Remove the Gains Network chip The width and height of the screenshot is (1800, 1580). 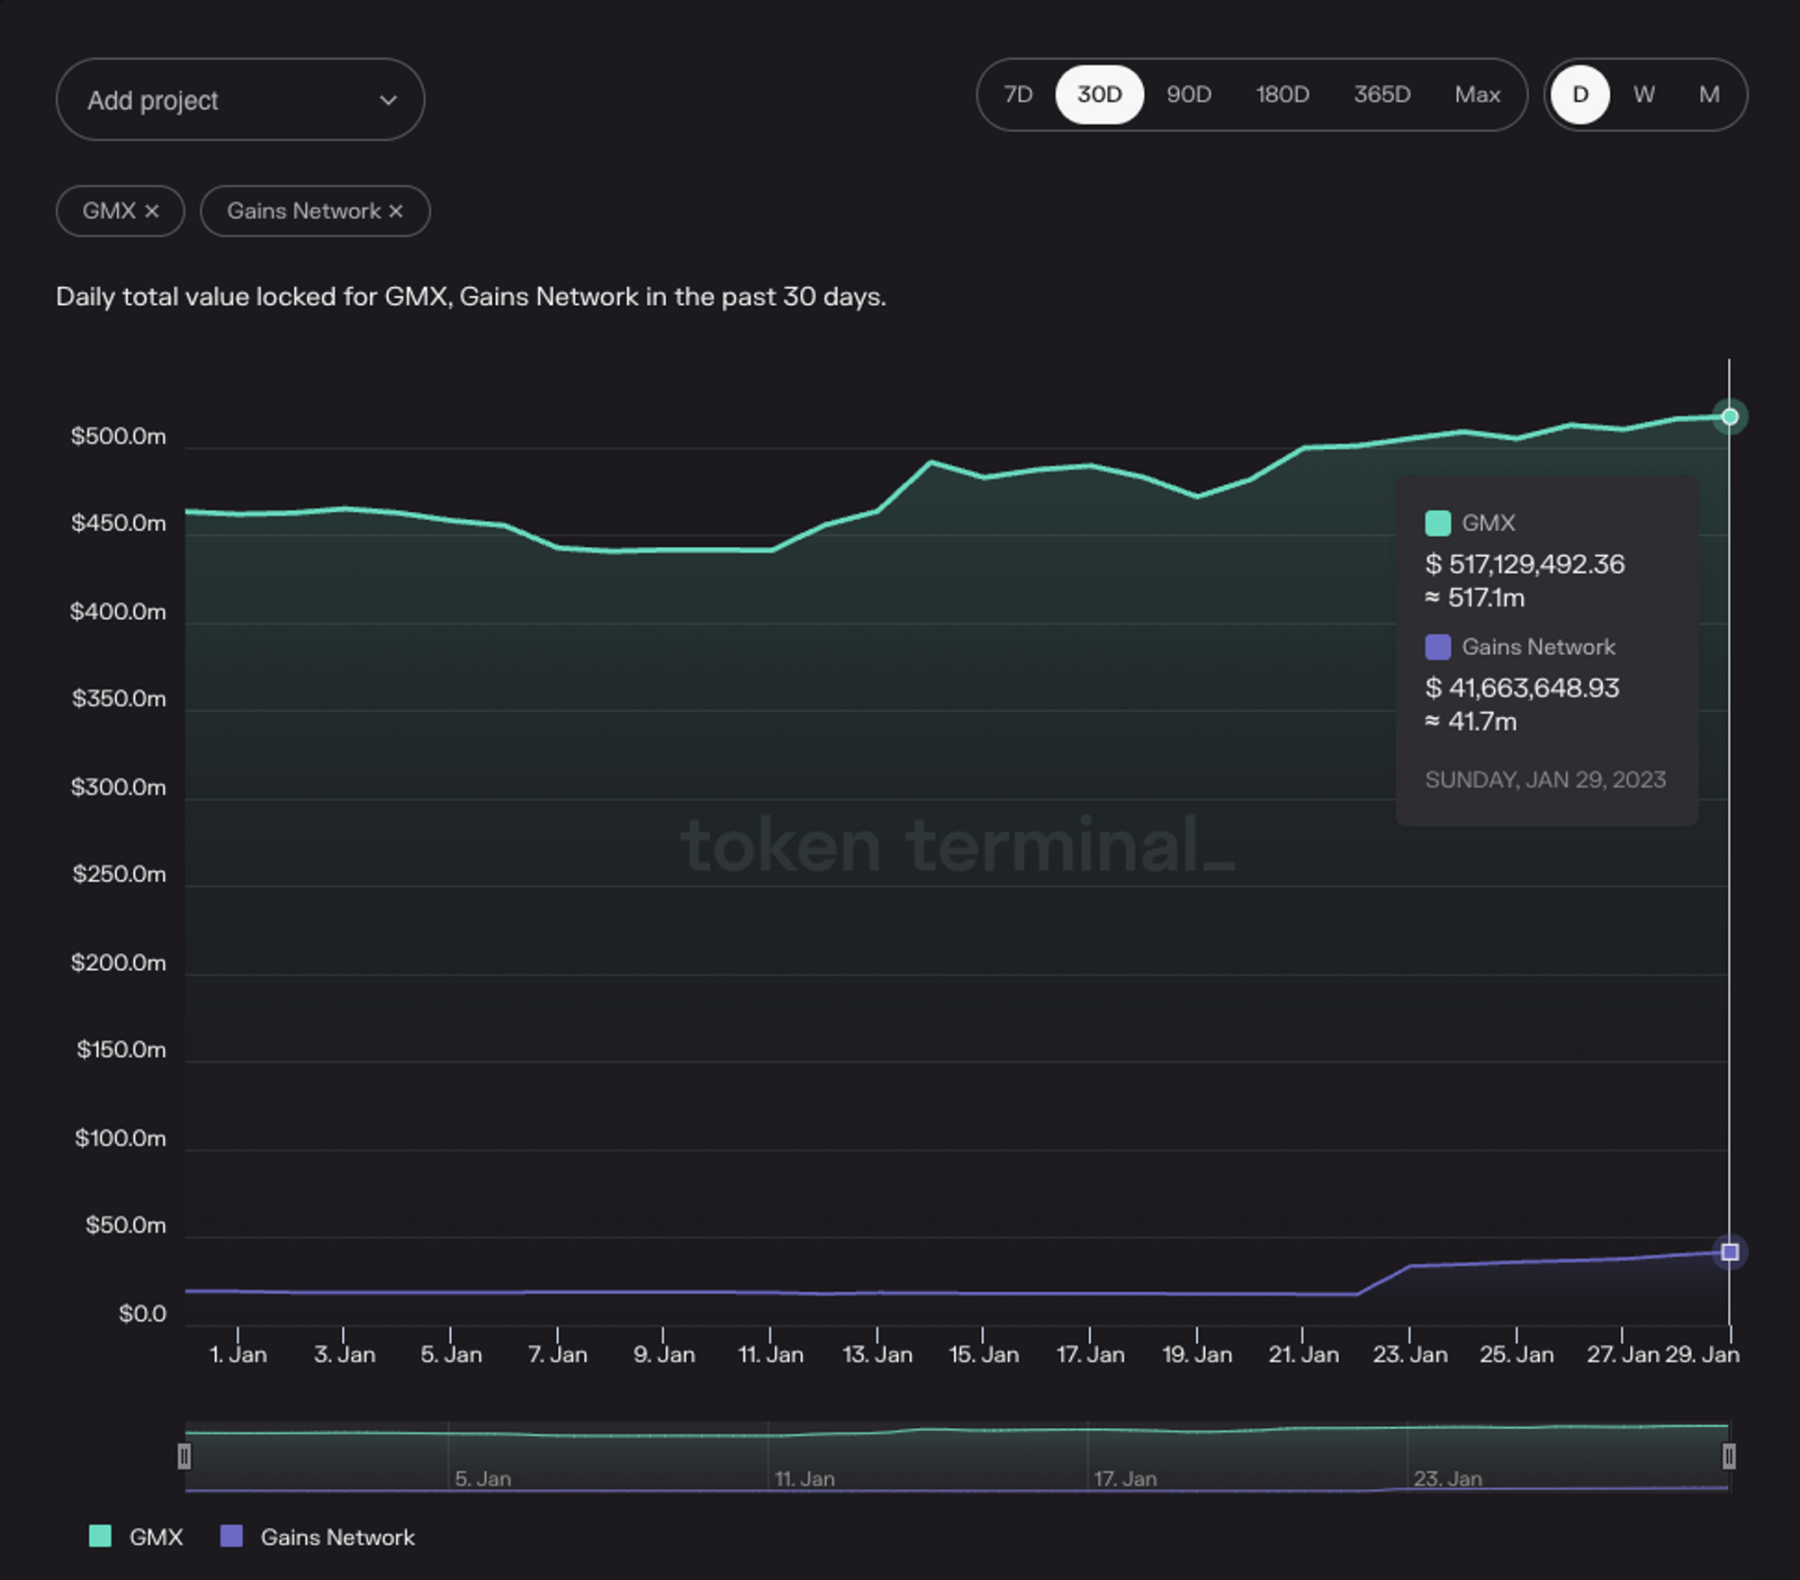(396, 211)
